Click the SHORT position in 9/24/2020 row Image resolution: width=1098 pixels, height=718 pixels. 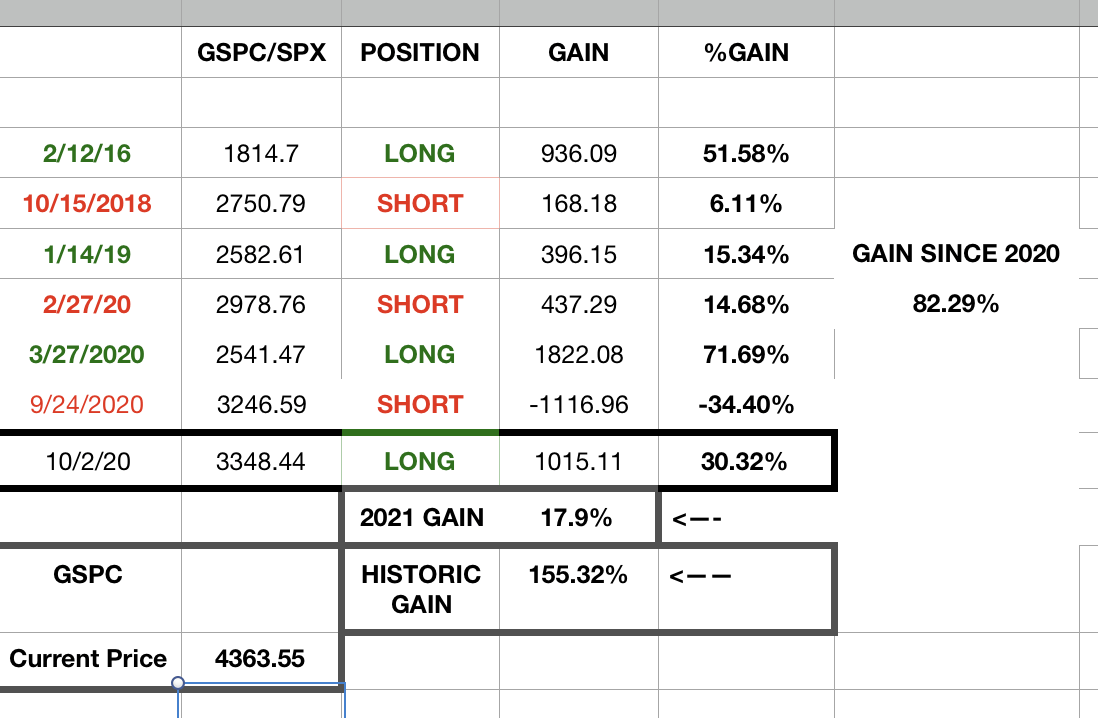pos(420,405)
